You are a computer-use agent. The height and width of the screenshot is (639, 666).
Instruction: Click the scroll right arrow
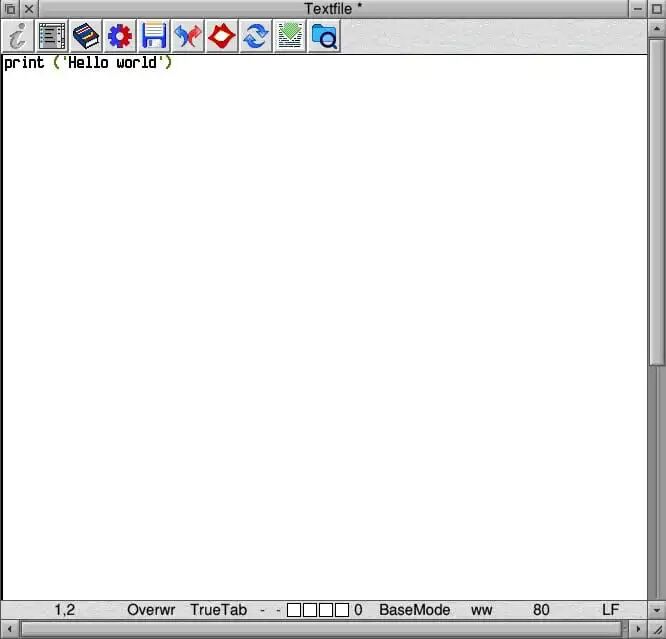tap(638, 629)
